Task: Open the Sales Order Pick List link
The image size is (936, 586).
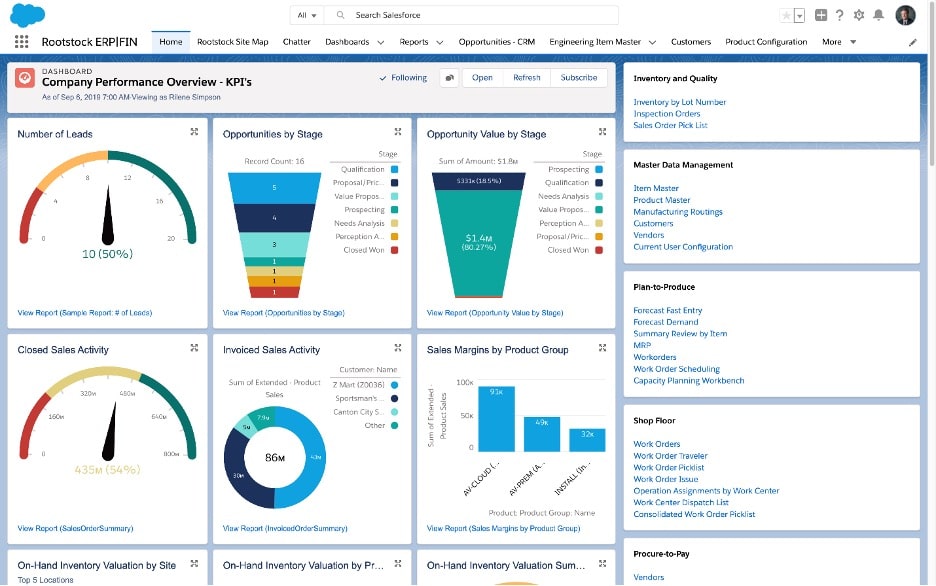Action: point(670,125)
